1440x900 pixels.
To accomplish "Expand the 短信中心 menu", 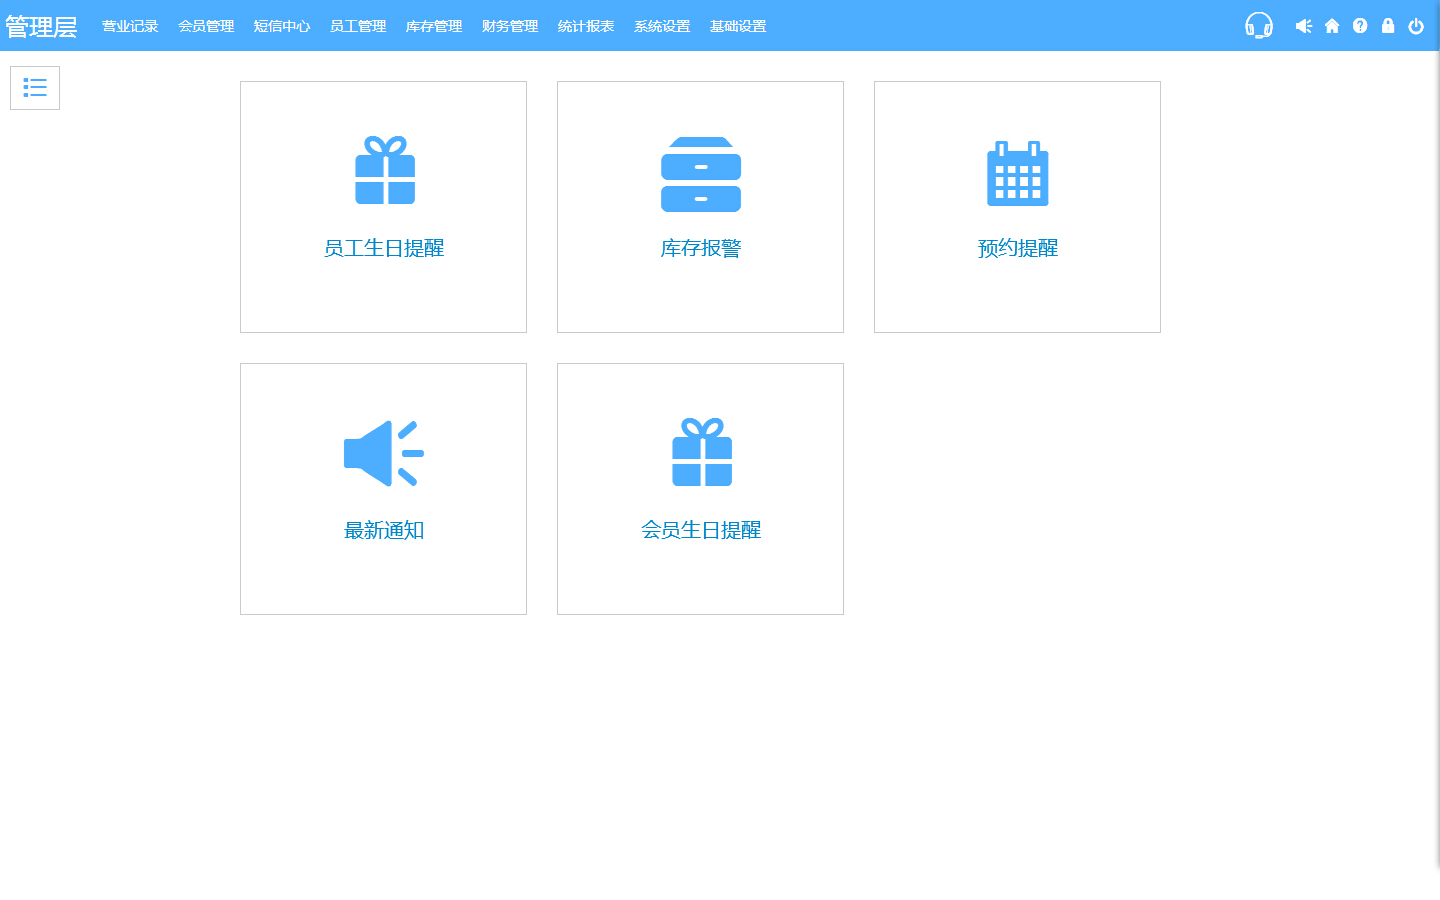I will tap(282, 26).
